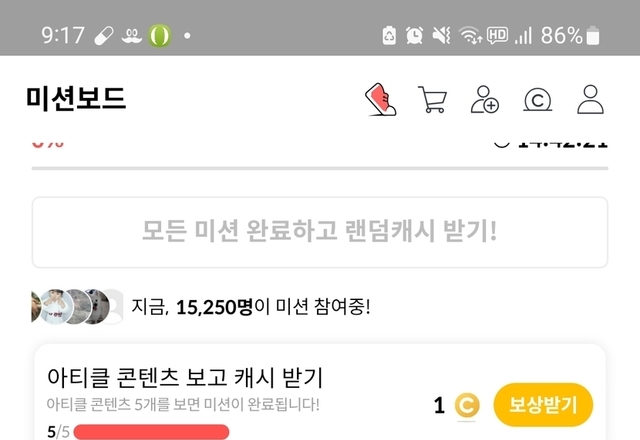Tap the 86% battery indicator
640x440 pixels.
point(570,35)
